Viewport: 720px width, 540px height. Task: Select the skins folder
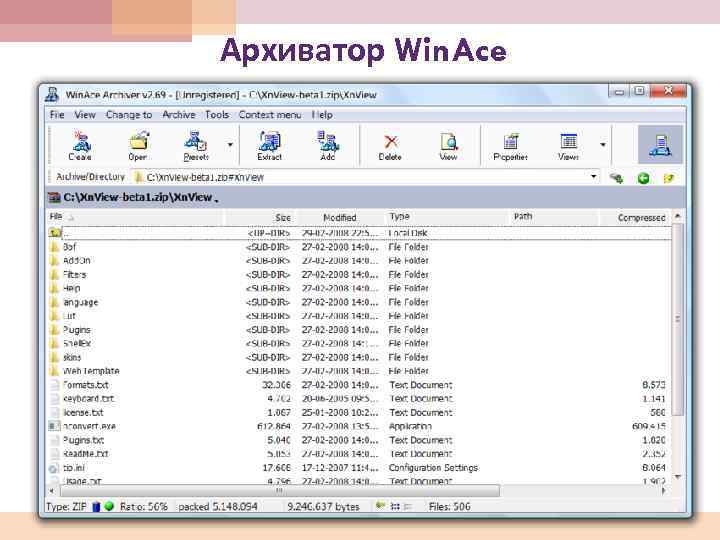pyautogui.click(x=359, y=357)
